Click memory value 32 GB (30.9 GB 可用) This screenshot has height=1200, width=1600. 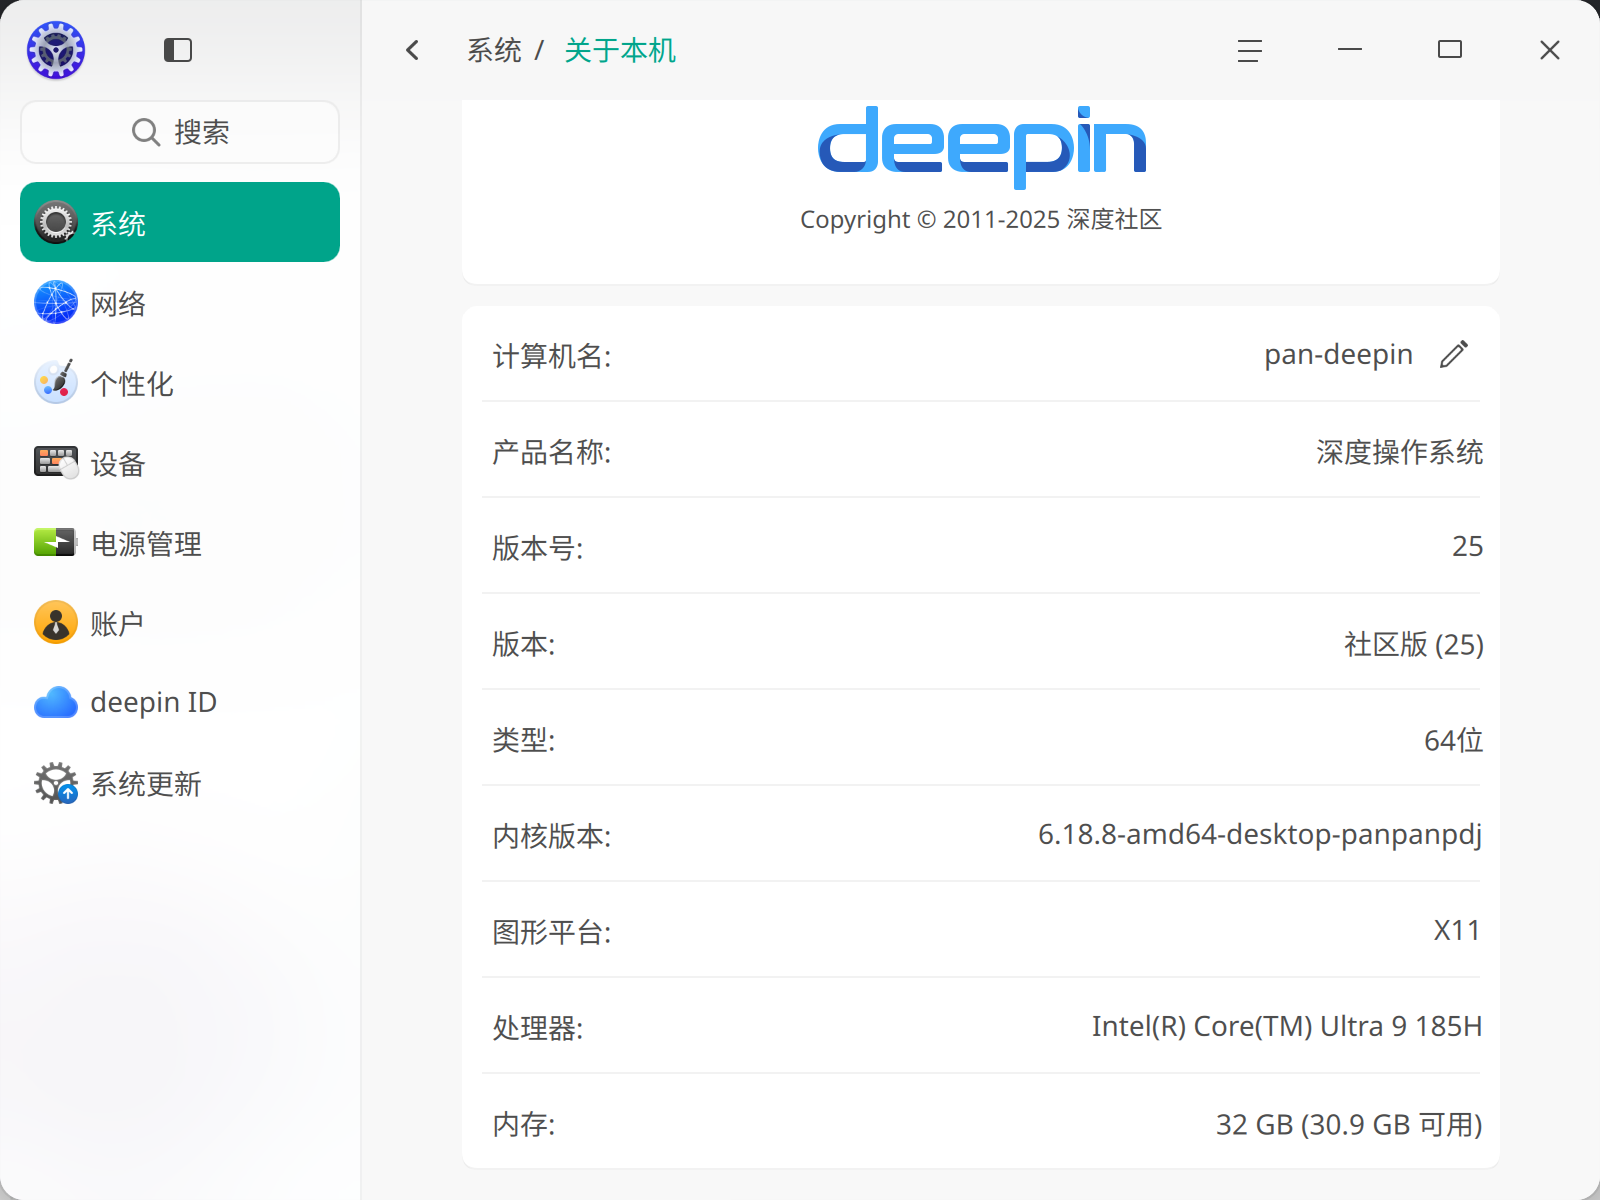(x=1349, y=1124)
